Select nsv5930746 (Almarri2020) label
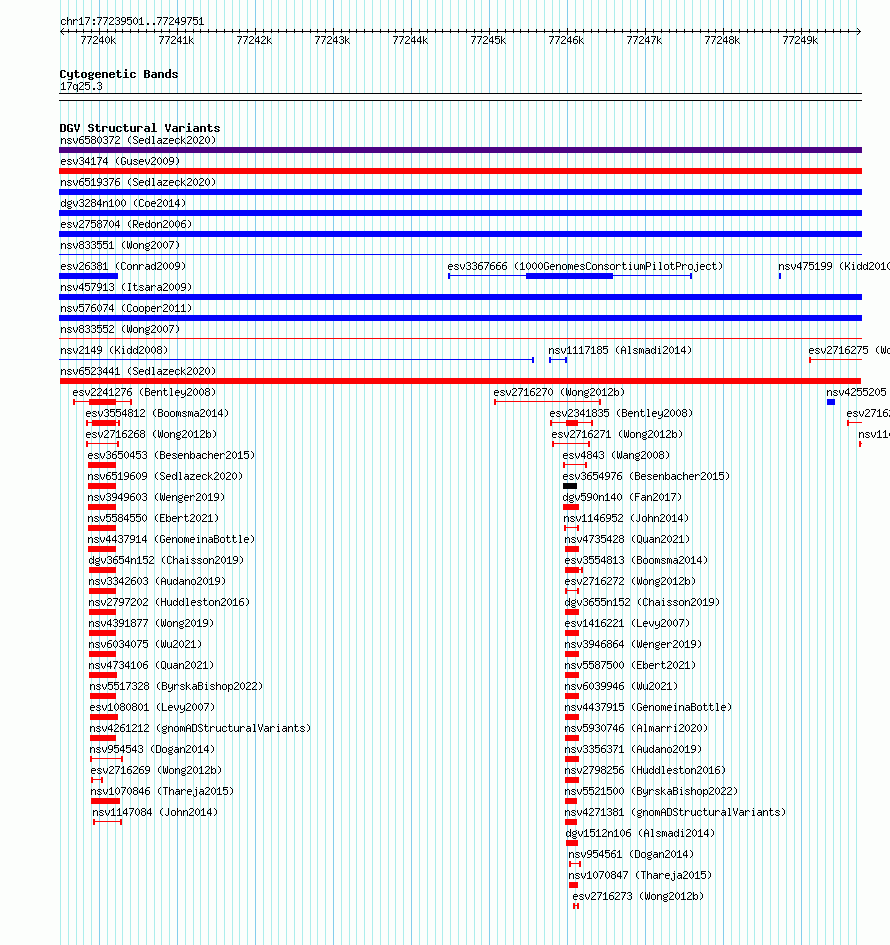The image size is (890, 945). [636, 729]
